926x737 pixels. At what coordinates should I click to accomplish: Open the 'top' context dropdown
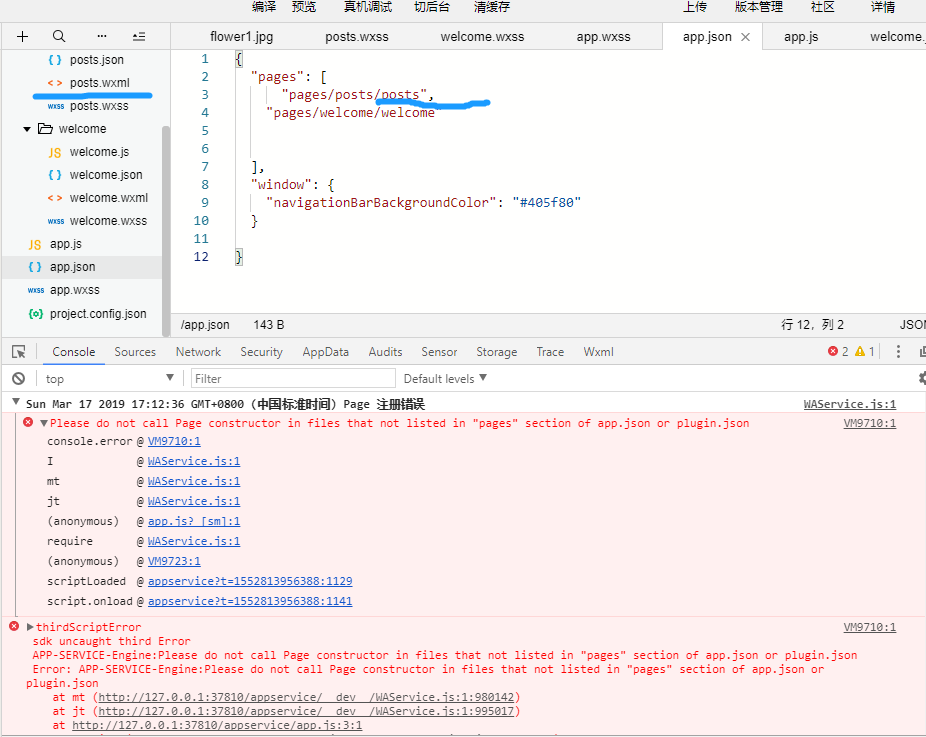109,379
